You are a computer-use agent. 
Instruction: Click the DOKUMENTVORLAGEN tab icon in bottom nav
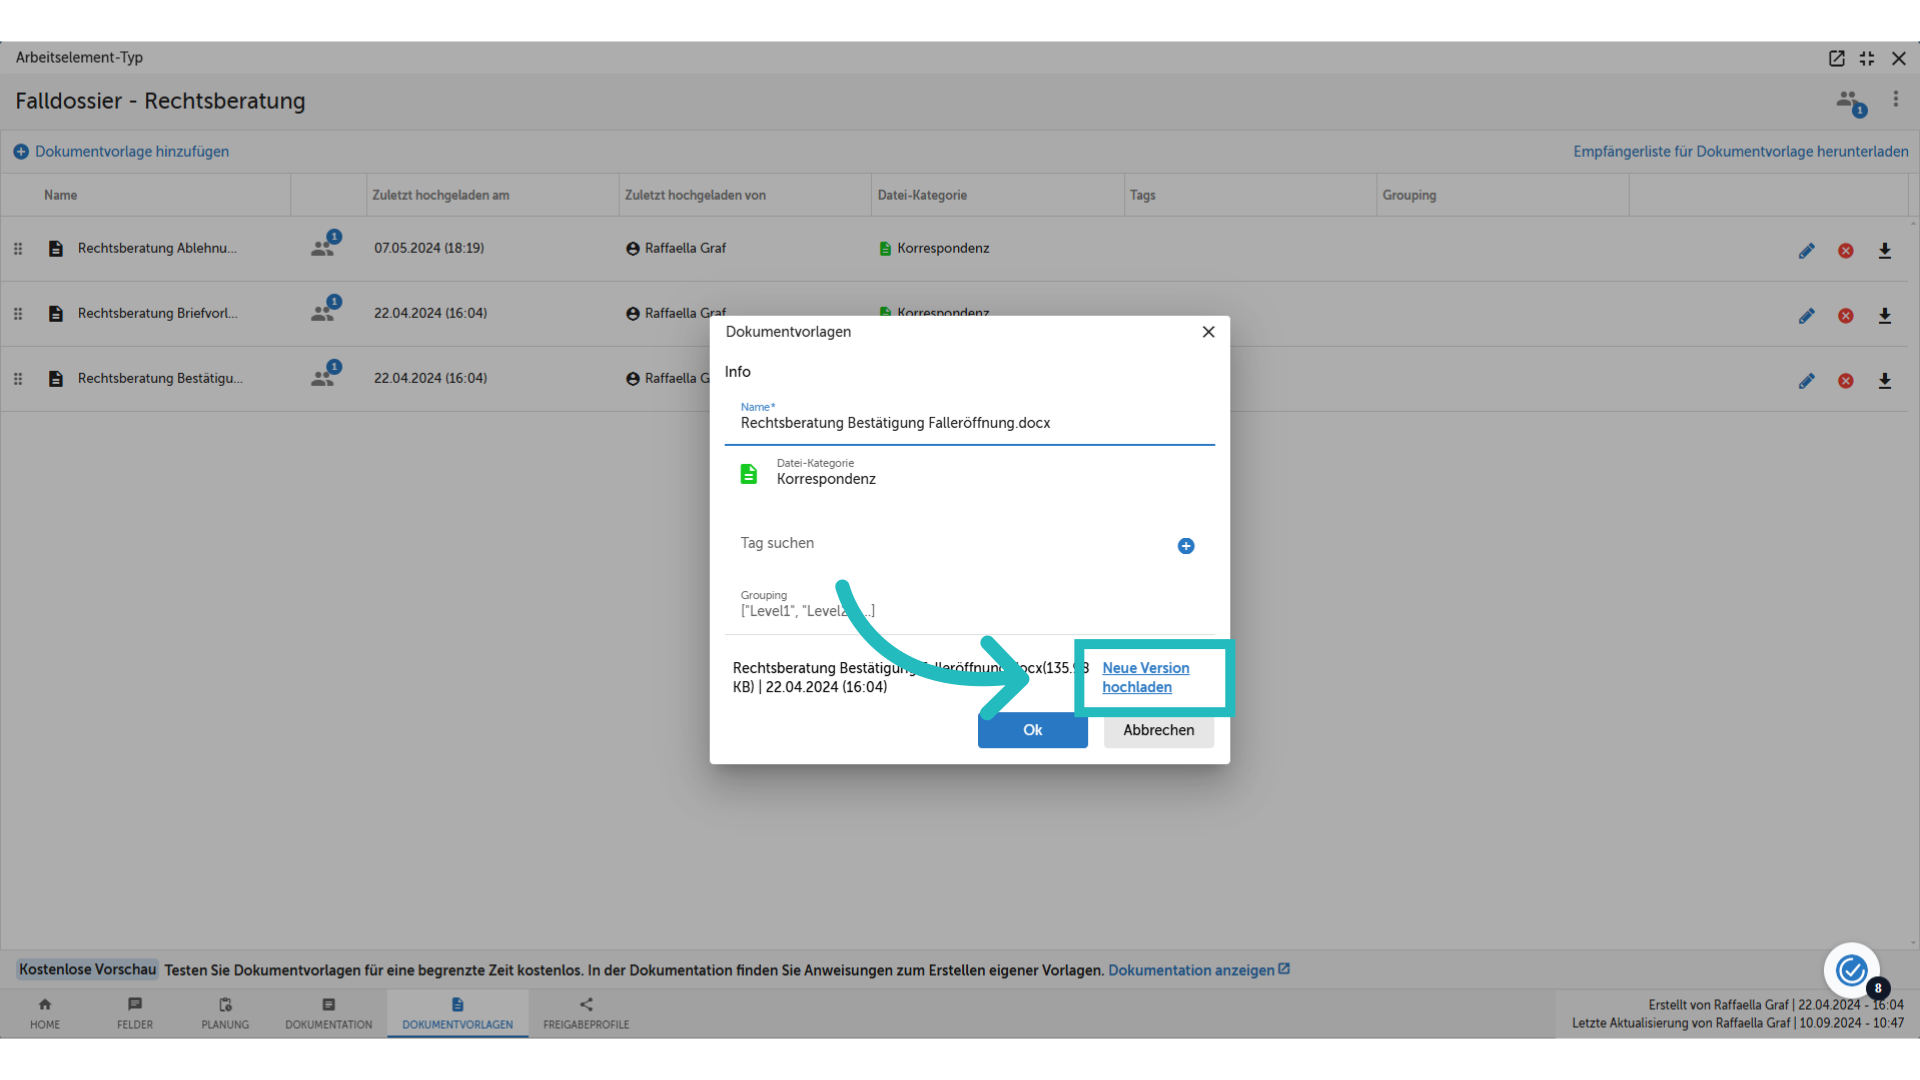tap(458, 1004)
